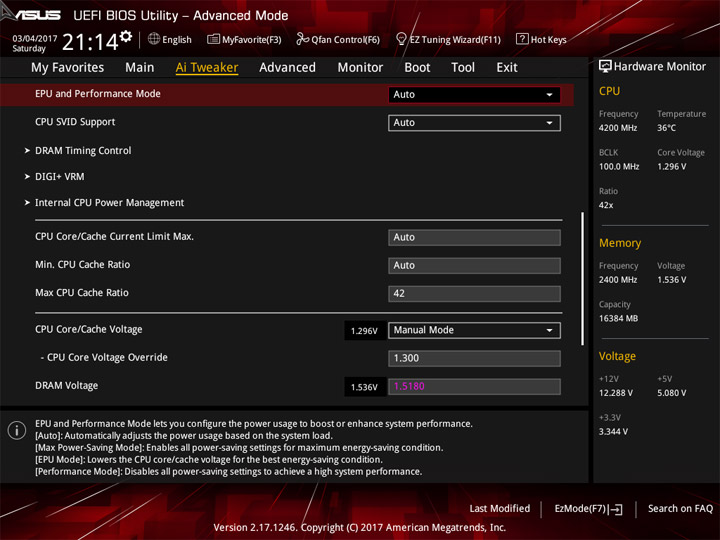720x540 pixels.
Task: Click the Hot Keys question mark icon
Action: [x=522, y=39]
